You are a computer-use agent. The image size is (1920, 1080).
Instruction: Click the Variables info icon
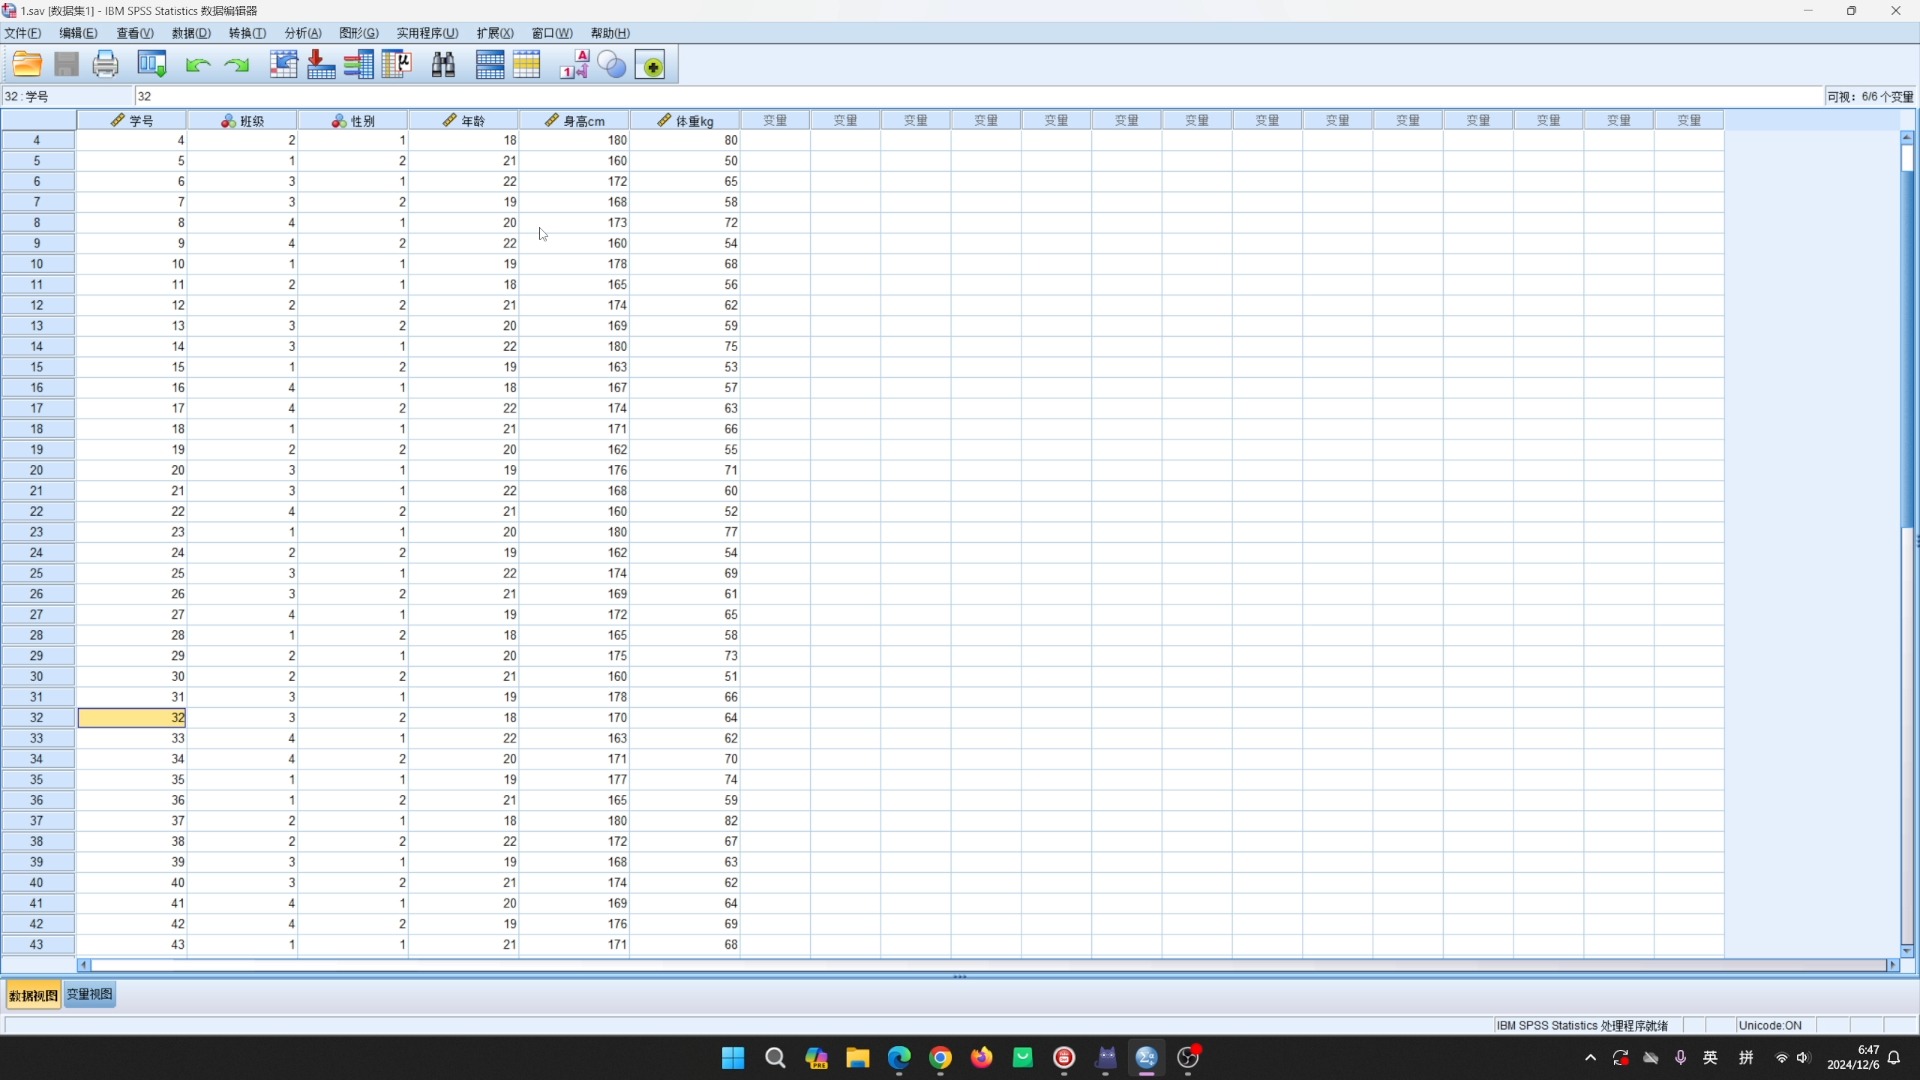point(359,65)
